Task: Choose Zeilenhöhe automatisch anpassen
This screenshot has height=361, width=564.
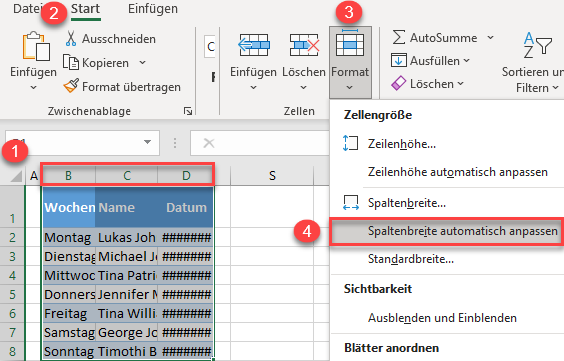Action: (x=447, y=172)
